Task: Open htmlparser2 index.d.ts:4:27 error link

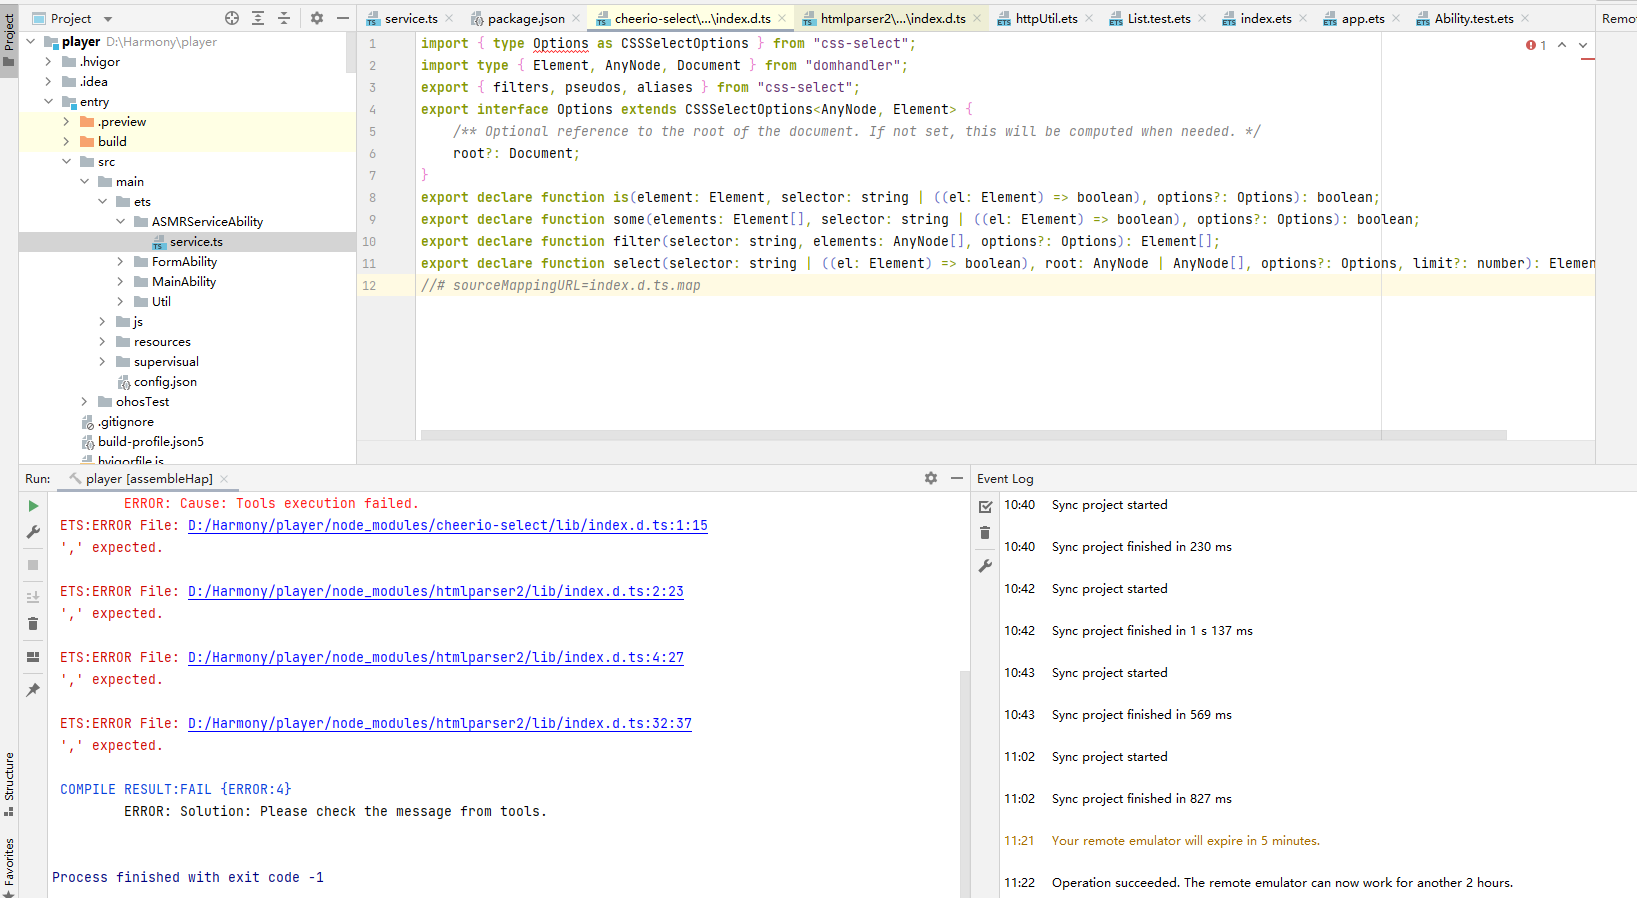Action: (436, 657)
